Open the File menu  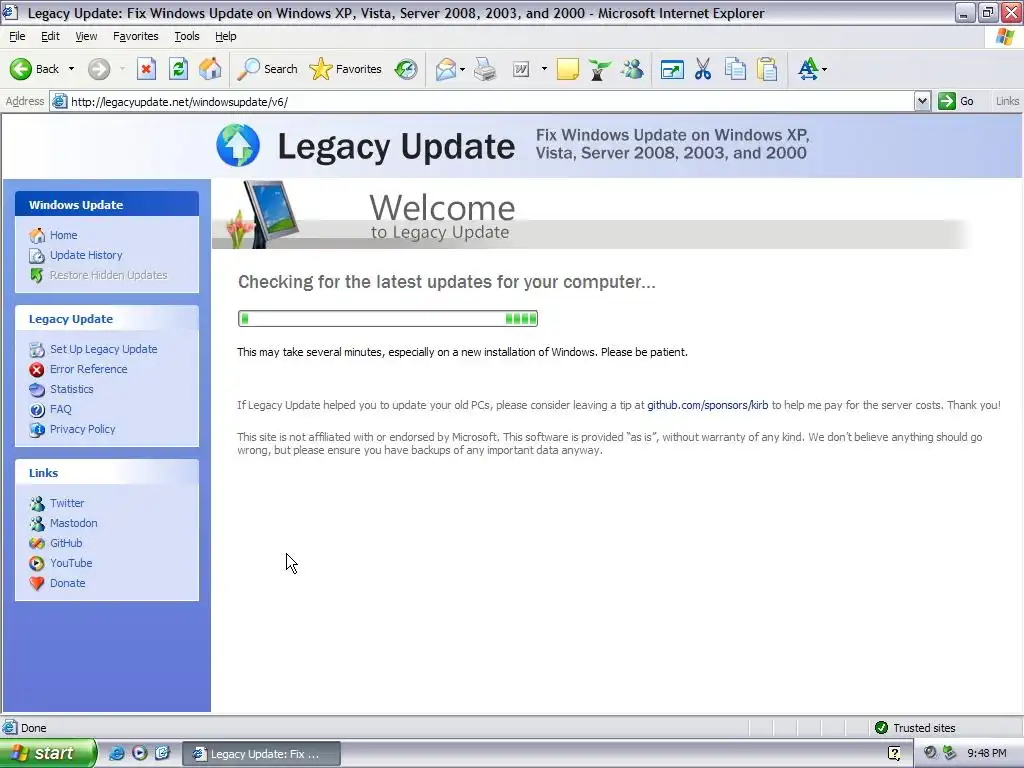pos(18,37)
